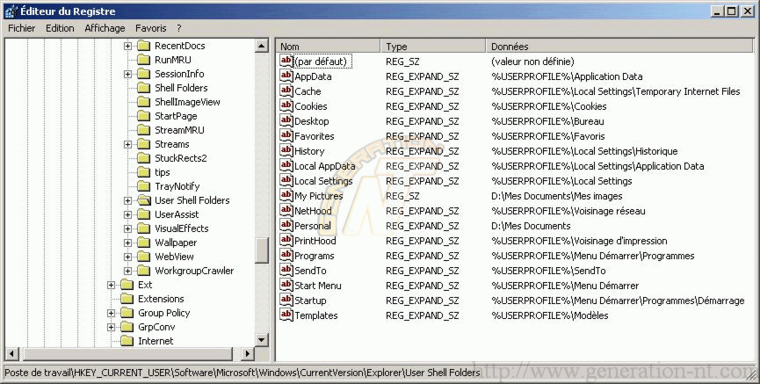Select the StartPage key
The image size is (760, 384).
pyautogui.click(x=176, y=116)
